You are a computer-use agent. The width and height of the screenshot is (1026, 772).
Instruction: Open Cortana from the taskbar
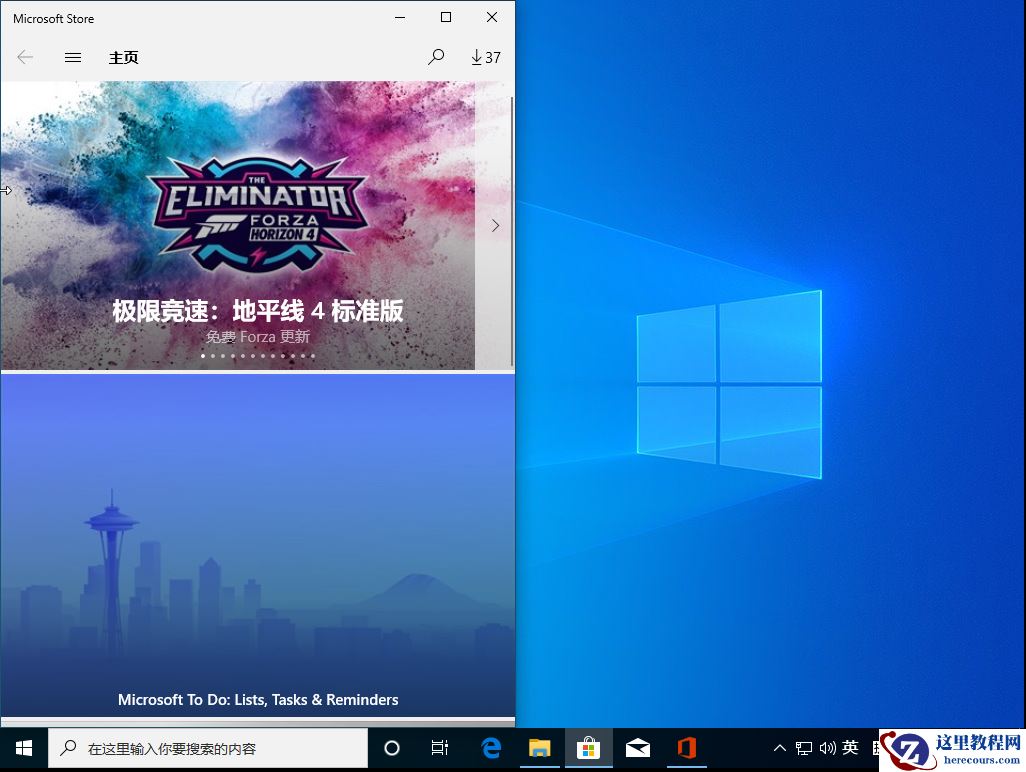pyautogui.click(x=391, y=748)
